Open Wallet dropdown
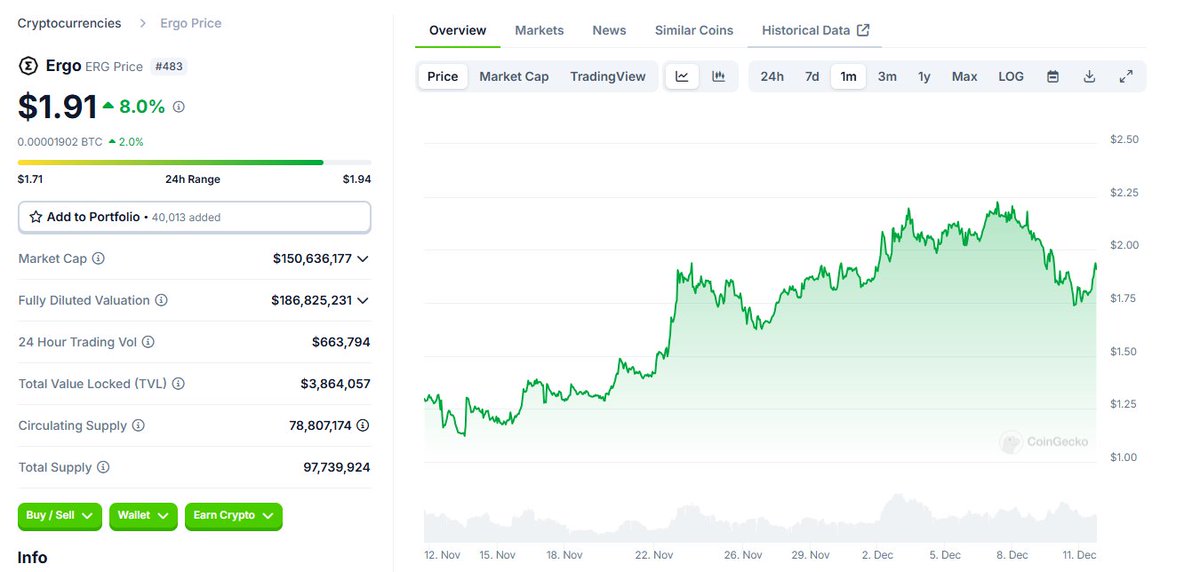Screen dimensions: 1200x572 (144, 516)
